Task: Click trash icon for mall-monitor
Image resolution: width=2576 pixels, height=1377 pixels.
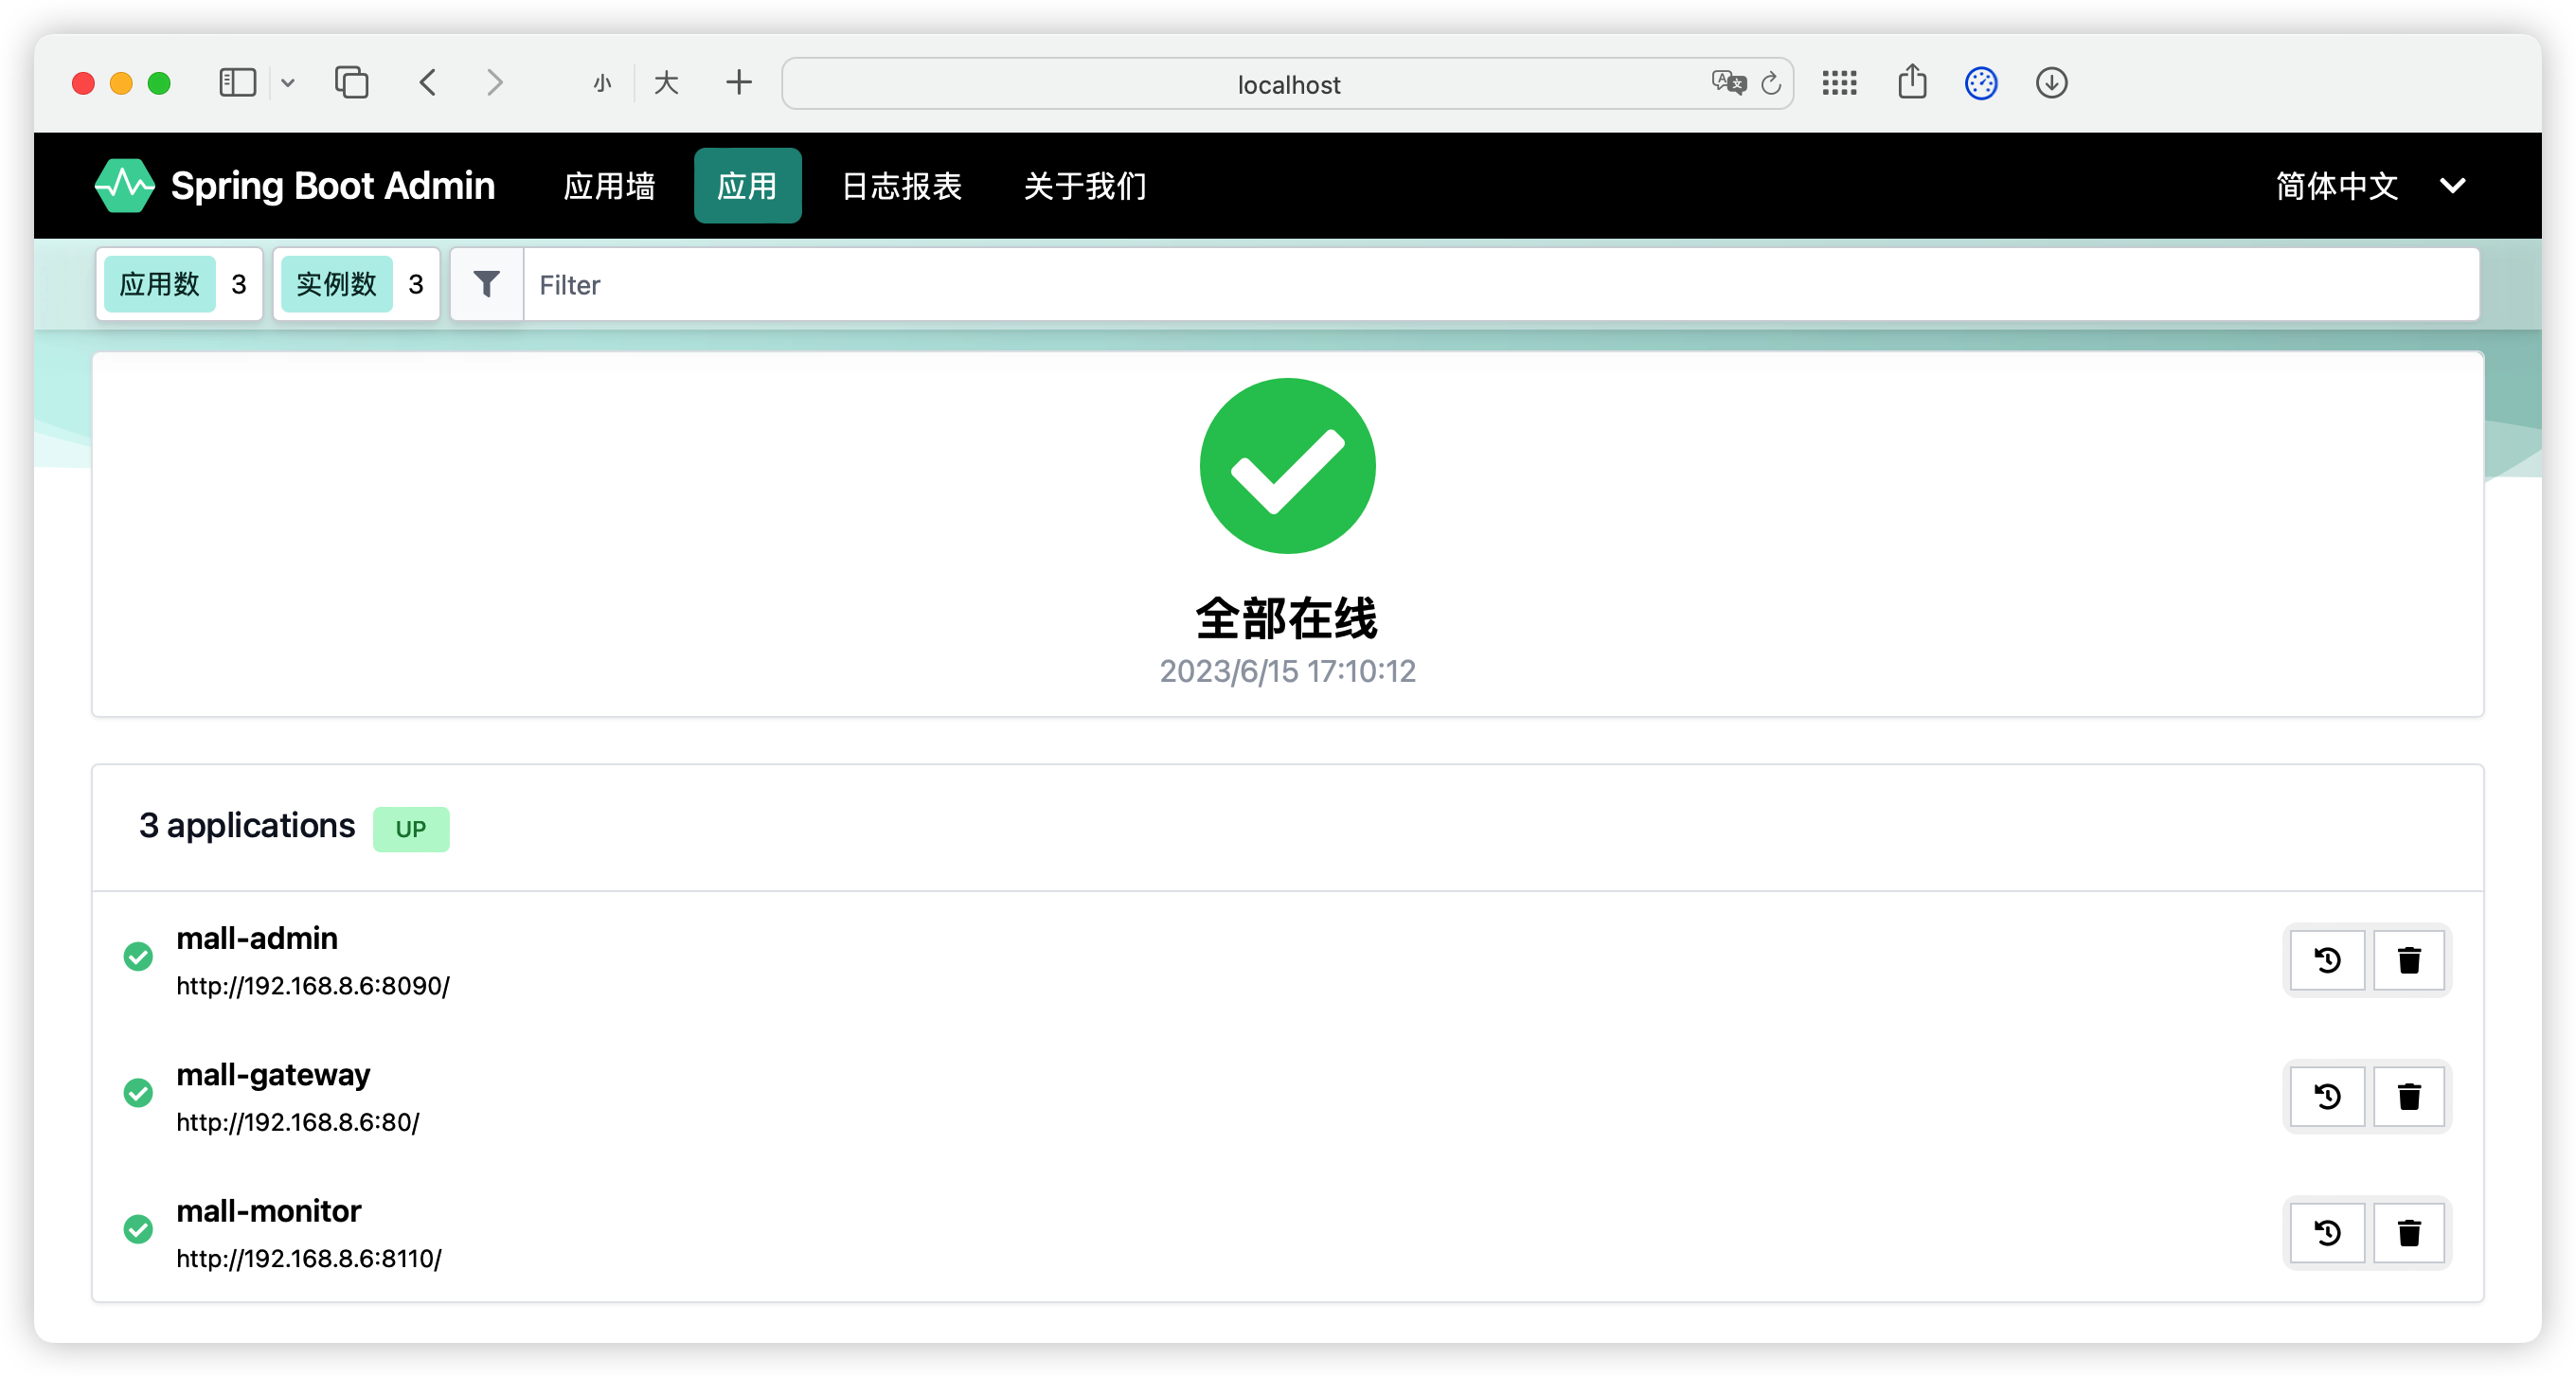Action: 2409,1232
